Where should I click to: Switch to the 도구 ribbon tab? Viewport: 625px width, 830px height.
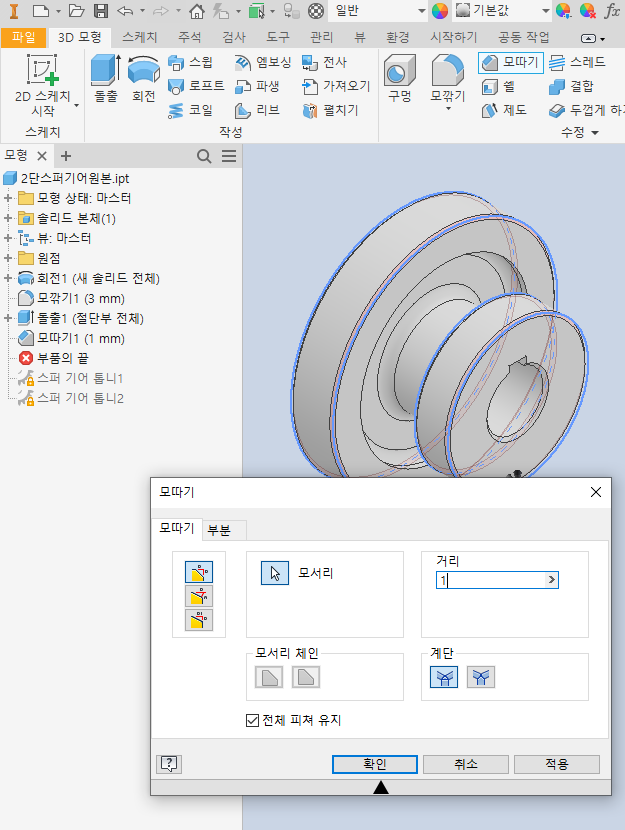pyautogui.click(x=278, y=37)
